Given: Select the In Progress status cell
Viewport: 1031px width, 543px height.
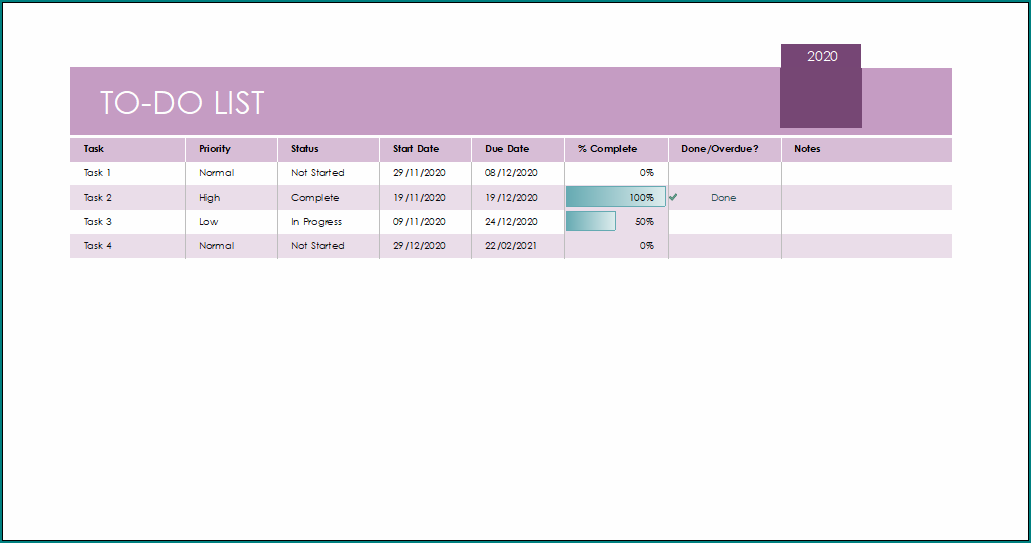Looking at the screenshot, I should tap(316, 222).
